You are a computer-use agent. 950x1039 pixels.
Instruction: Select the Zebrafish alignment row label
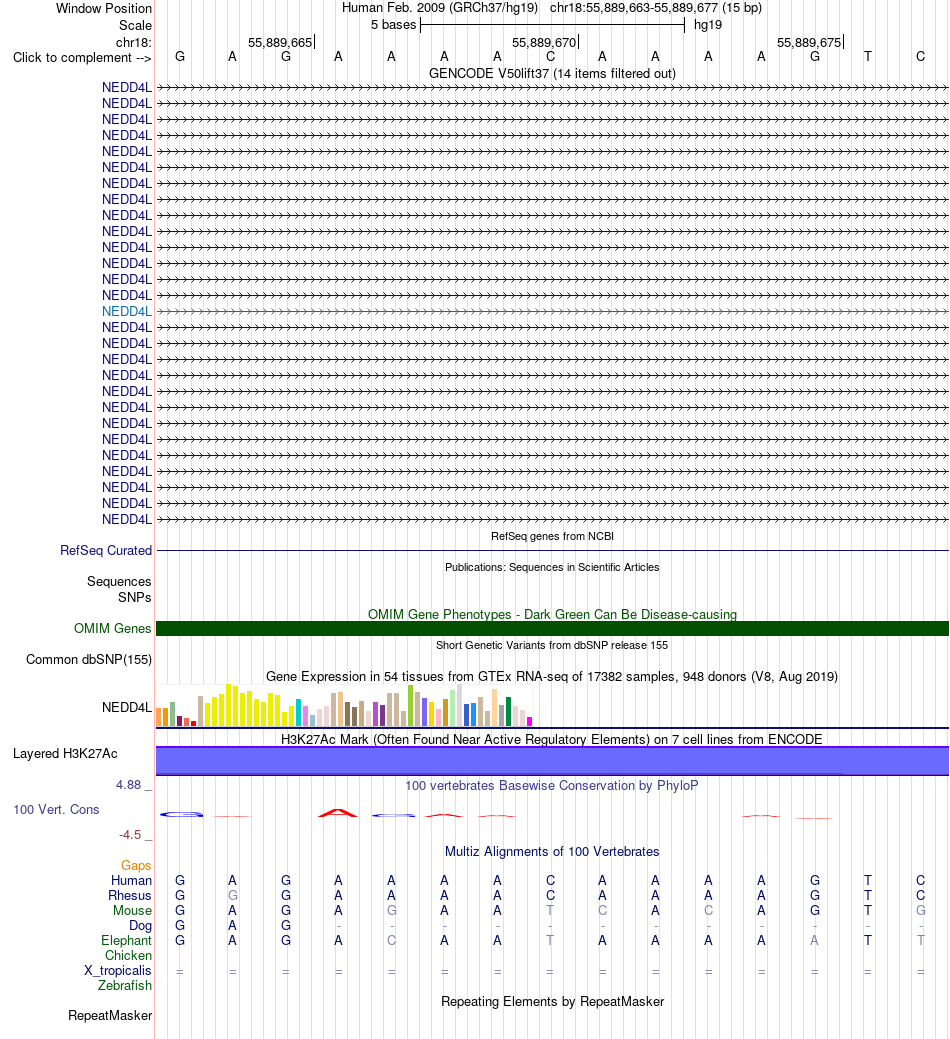pos(125,986)
